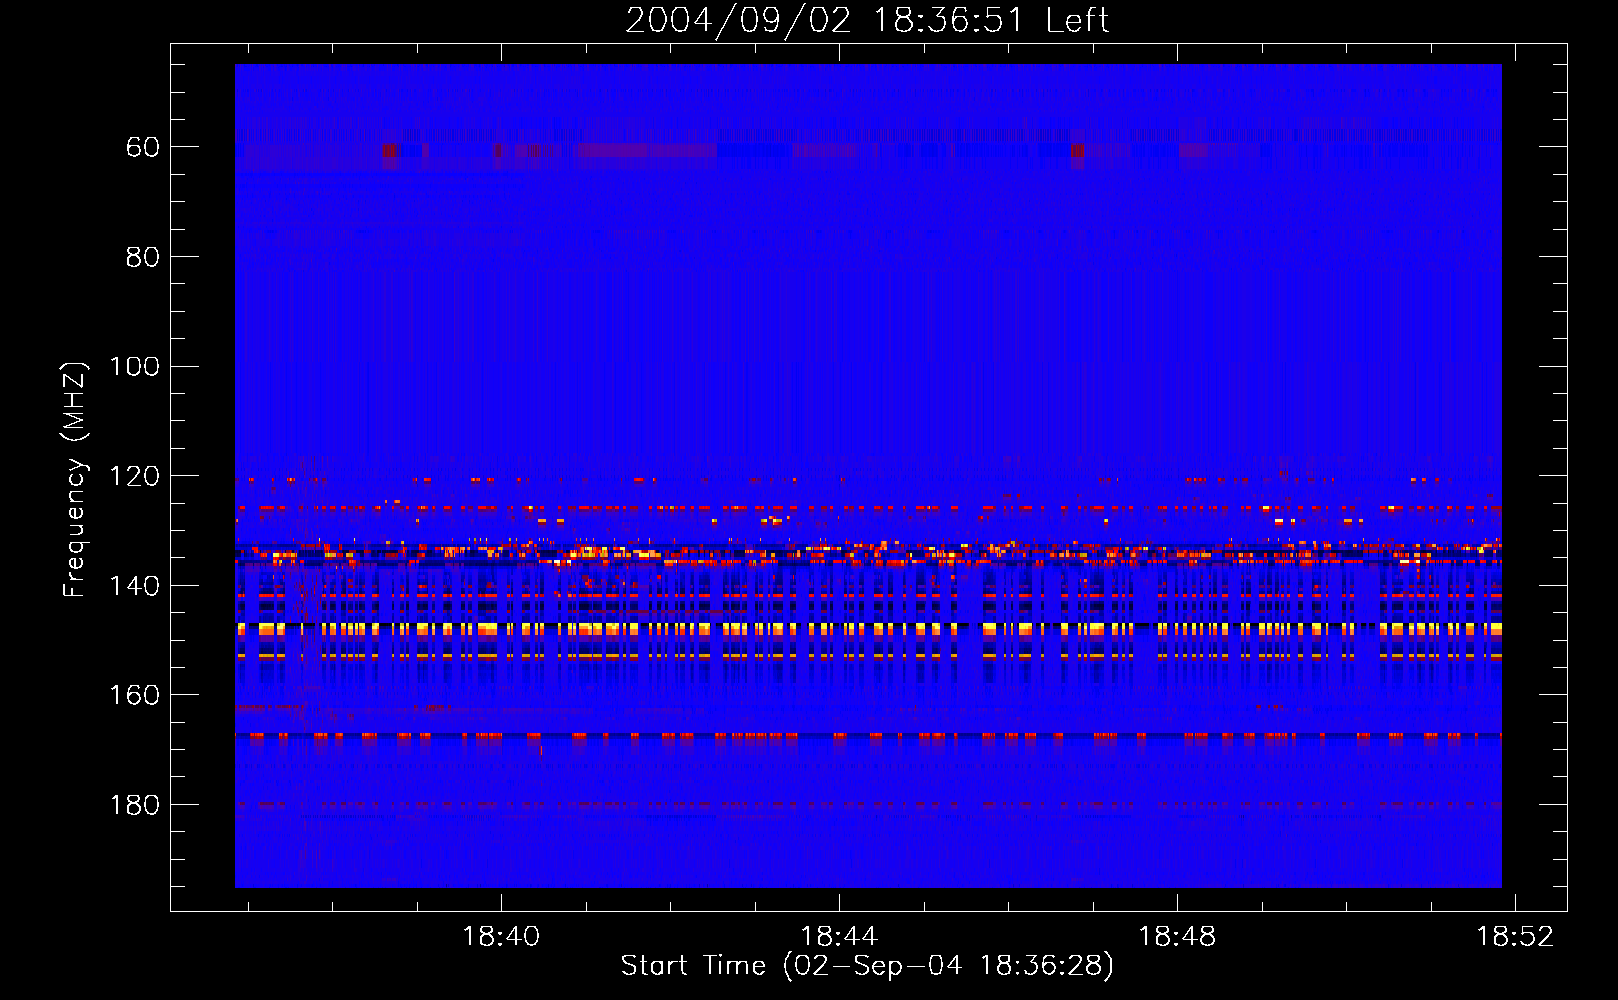
Task: Click the 60 frequency tick label
Action: (x=143, y=147)
